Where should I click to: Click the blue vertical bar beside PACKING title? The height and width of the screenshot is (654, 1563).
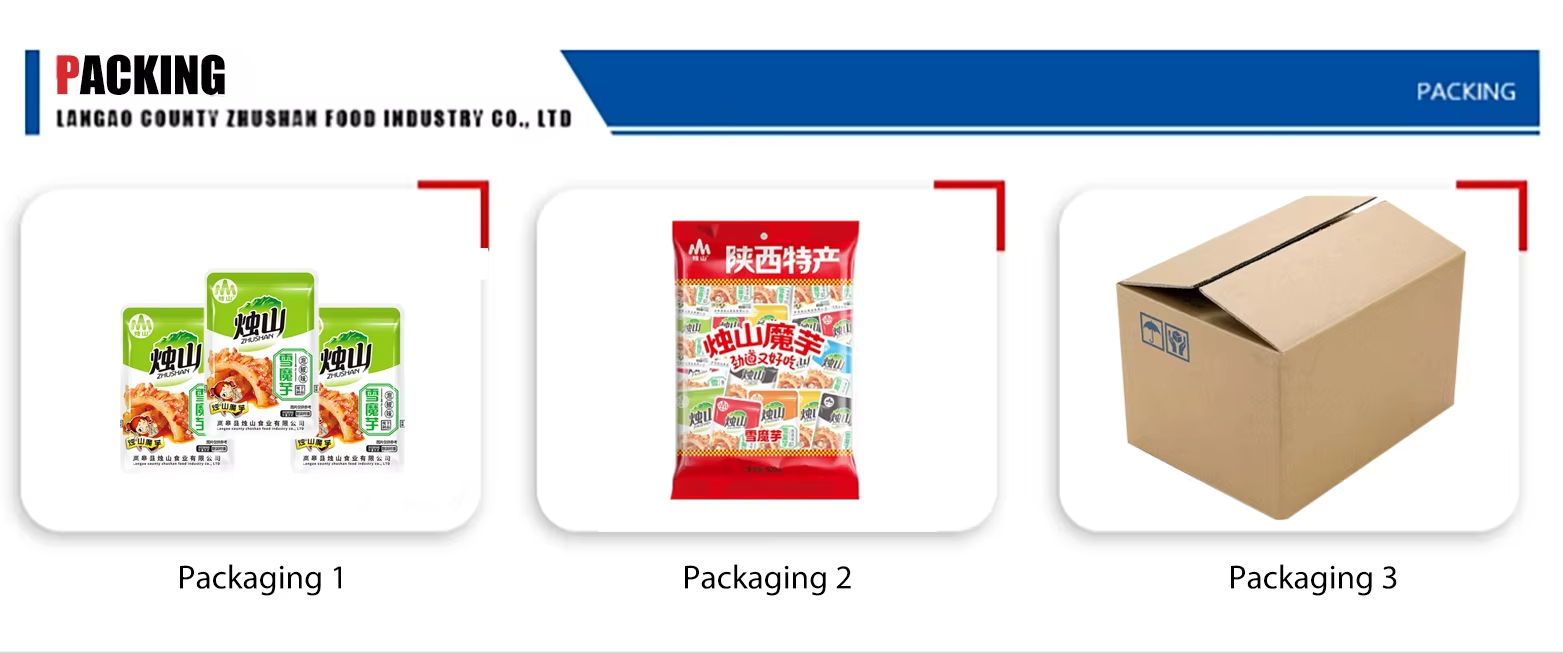coord(32,92)
